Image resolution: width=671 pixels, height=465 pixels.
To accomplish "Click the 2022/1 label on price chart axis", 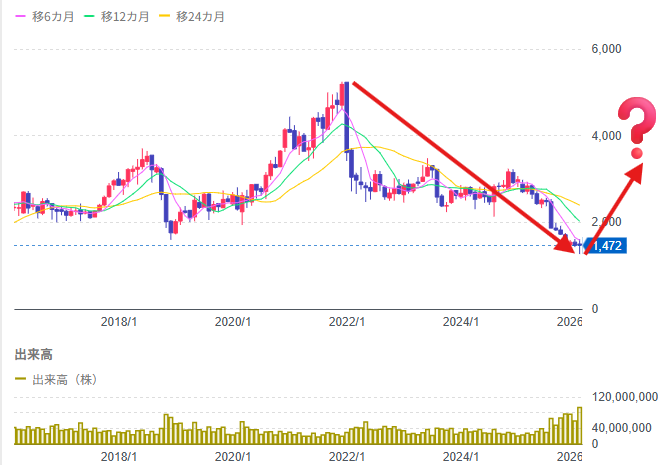I will click(346, 322).
